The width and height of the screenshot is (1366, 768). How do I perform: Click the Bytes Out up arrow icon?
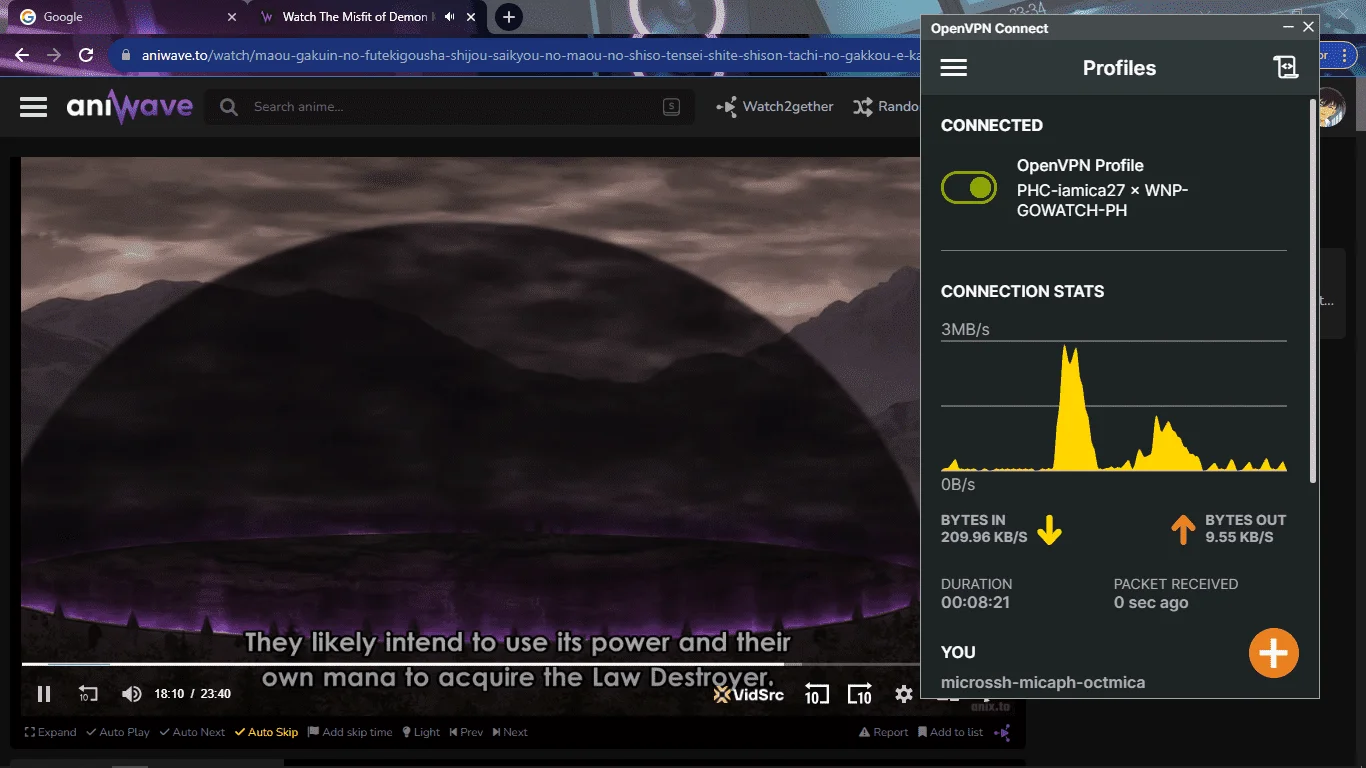point(1183,529)
